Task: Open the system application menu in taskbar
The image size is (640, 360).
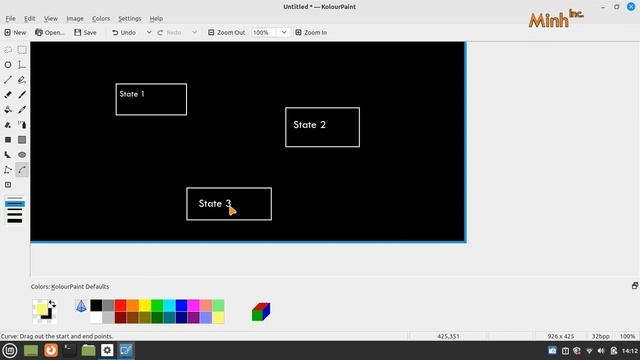Action: tap(9, 350)
